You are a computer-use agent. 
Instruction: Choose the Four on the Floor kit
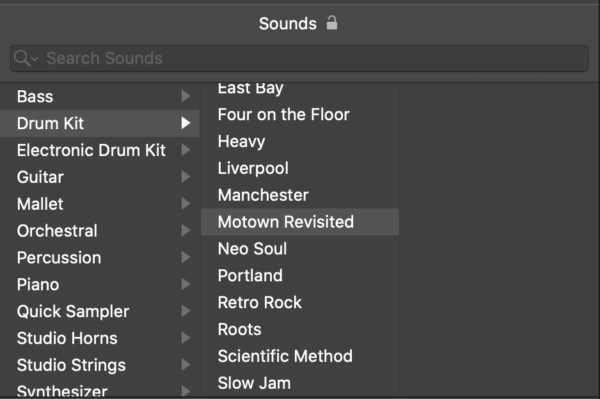(300, 114)
